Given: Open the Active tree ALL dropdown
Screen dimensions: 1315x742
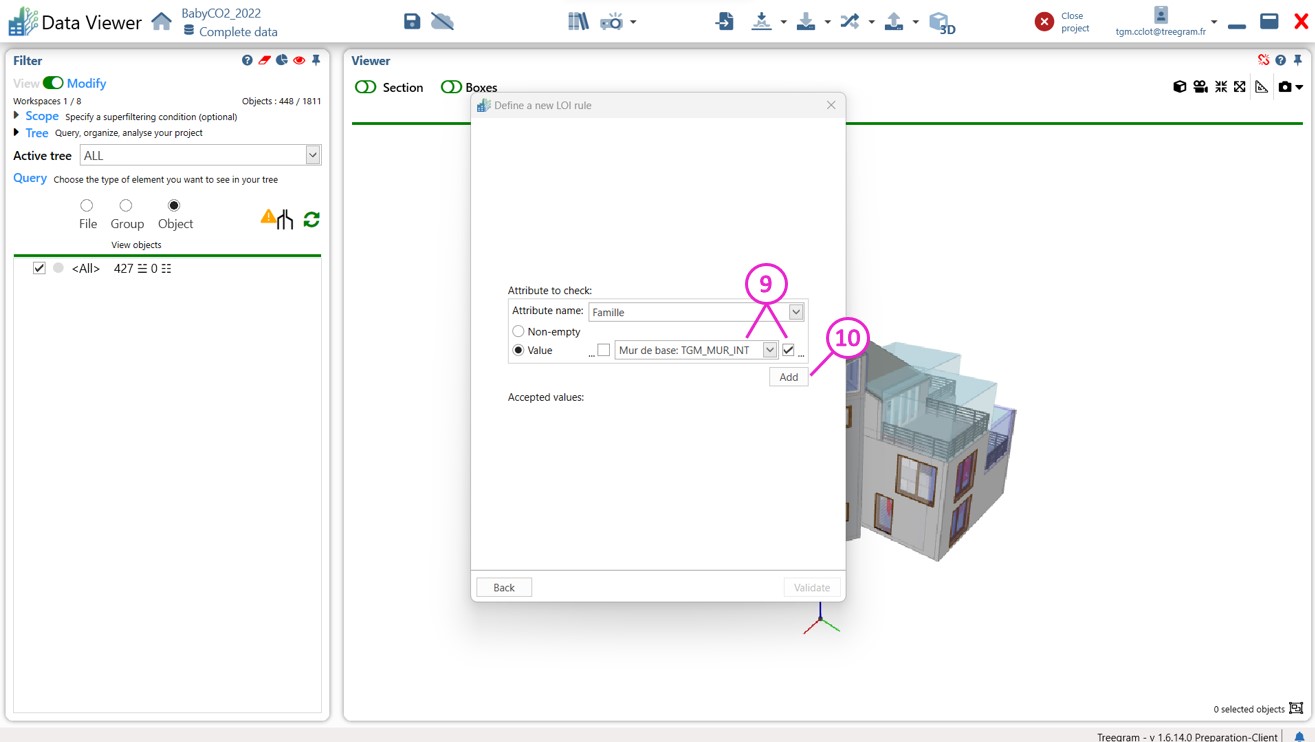Looking at the screenshot, I should tap(313, 155).
